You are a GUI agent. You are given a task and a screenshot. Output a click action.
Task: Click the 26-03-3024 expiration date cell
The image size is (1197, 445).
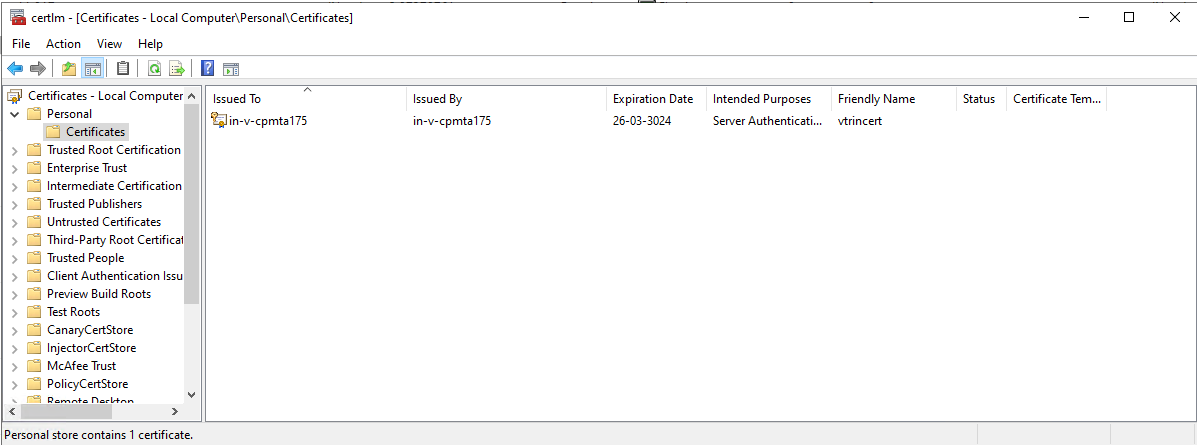pos(642,121)
